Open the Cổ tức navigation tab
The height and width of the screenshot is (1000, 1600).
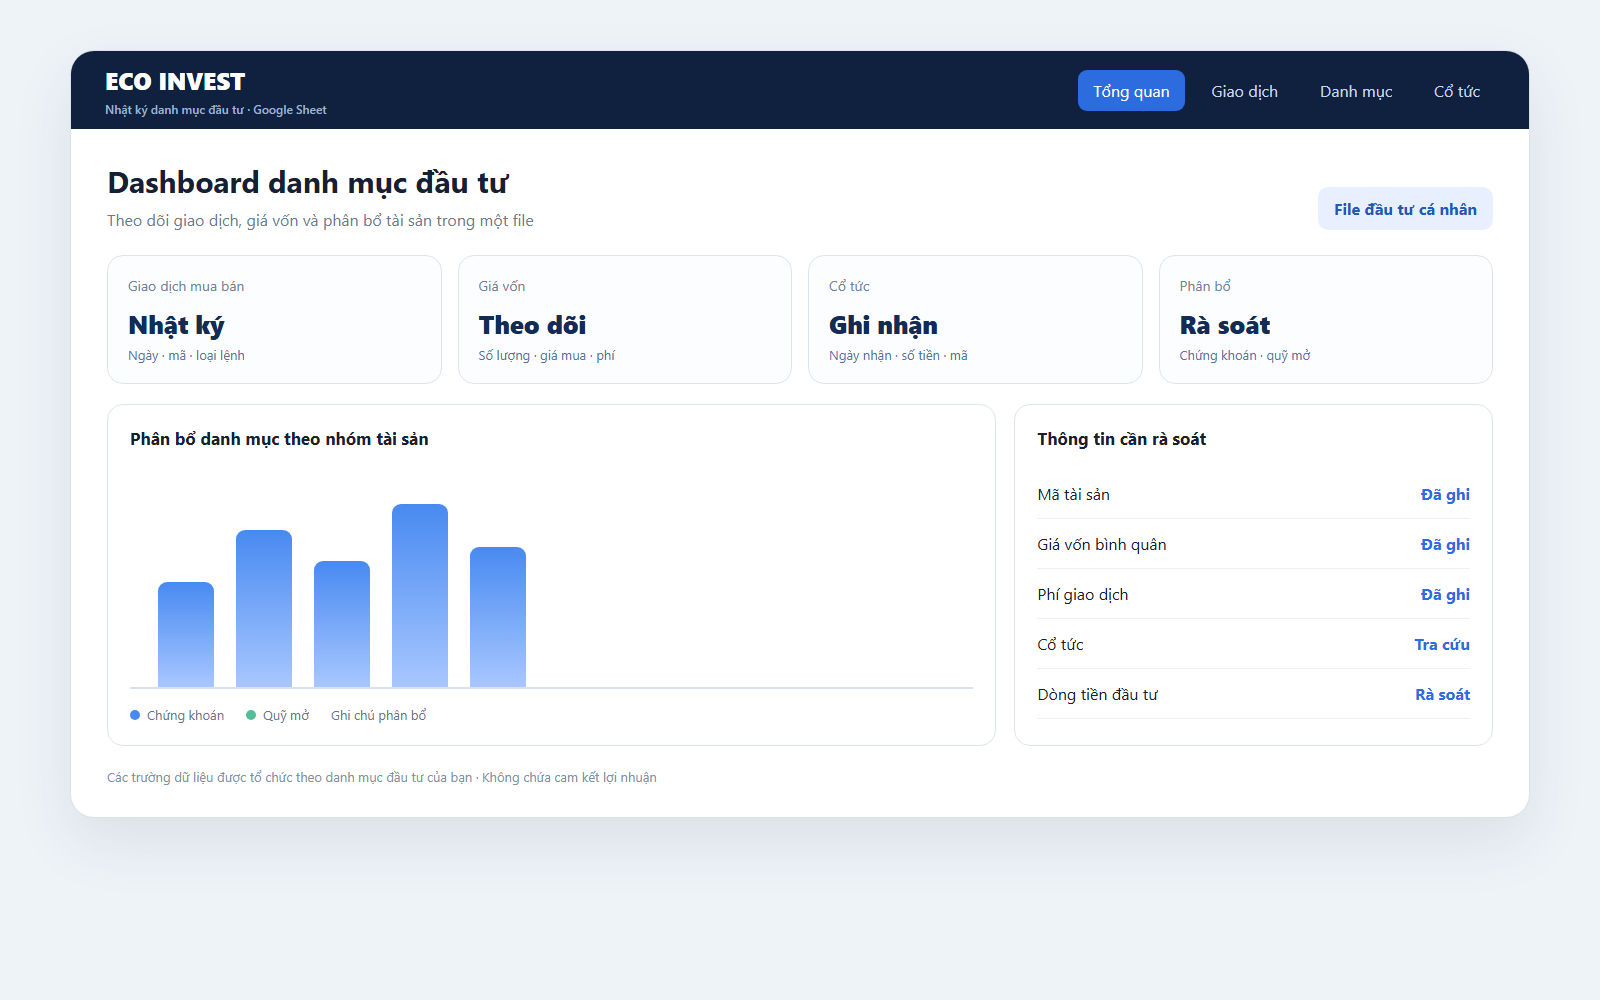tap(1456, 91)
